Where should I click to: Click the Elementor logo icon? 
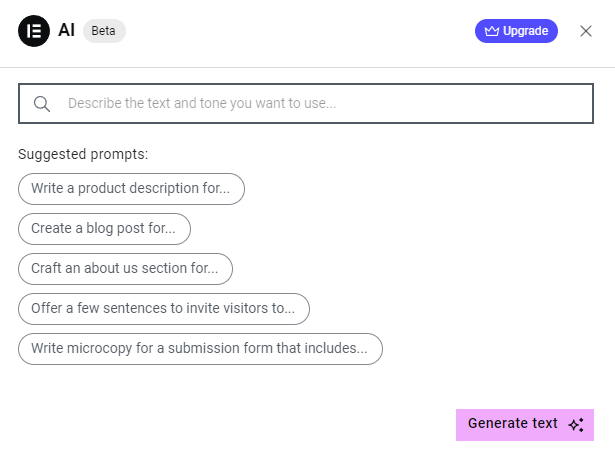(x=34, y=31)
